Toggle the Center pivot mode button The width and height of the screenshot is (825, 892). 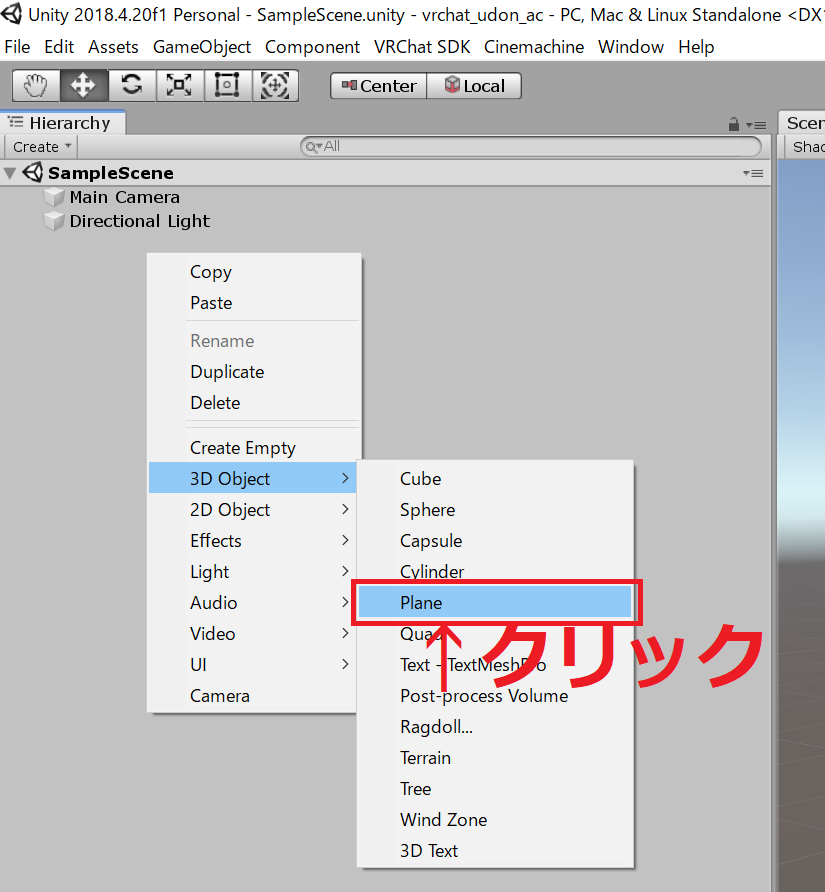pyautogui.click(x=378, y=86)
